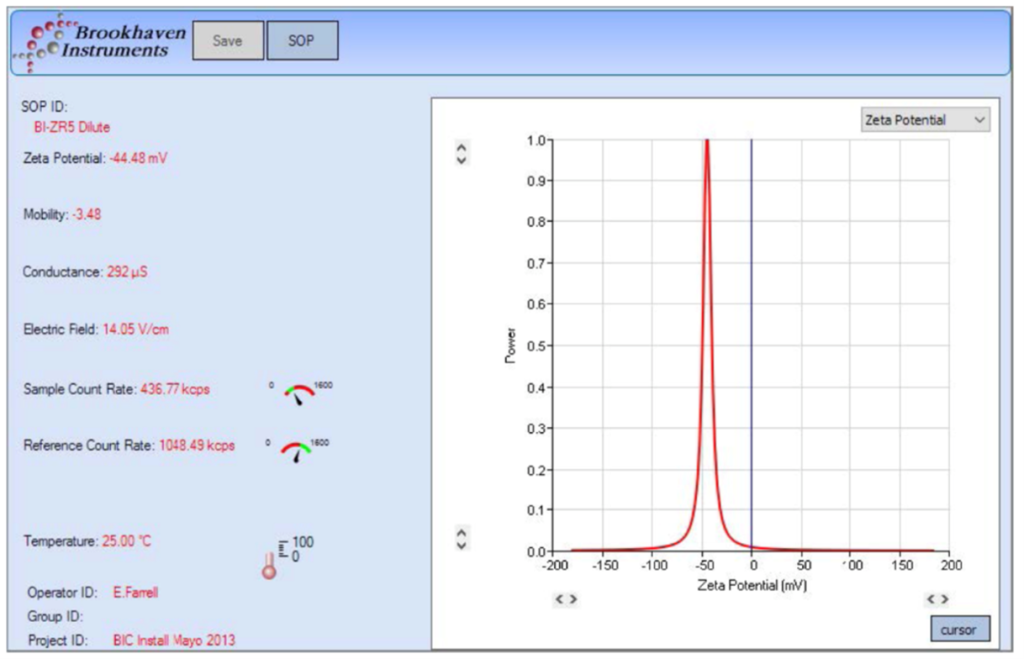Activate the cursor tool below the graph
This screenshot has height=659, width=1024.
click(959, 629)
